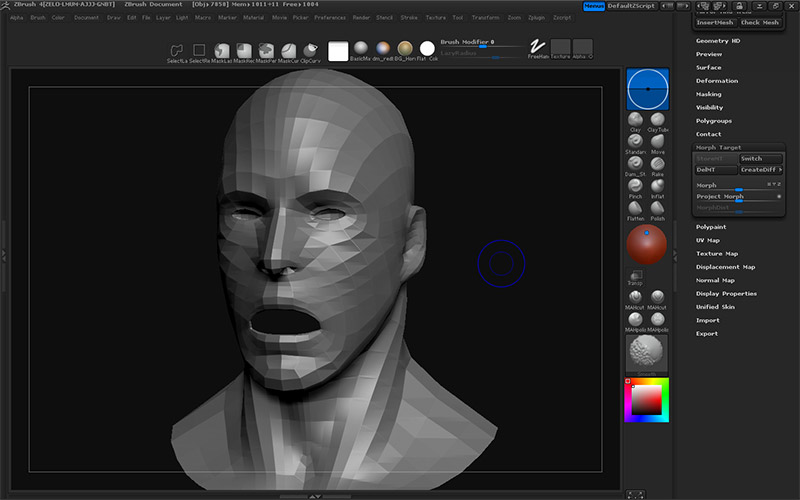Collapse the Morph Target section
The height and width of the screenshot is (500, 800).
(x=719, y=147)
